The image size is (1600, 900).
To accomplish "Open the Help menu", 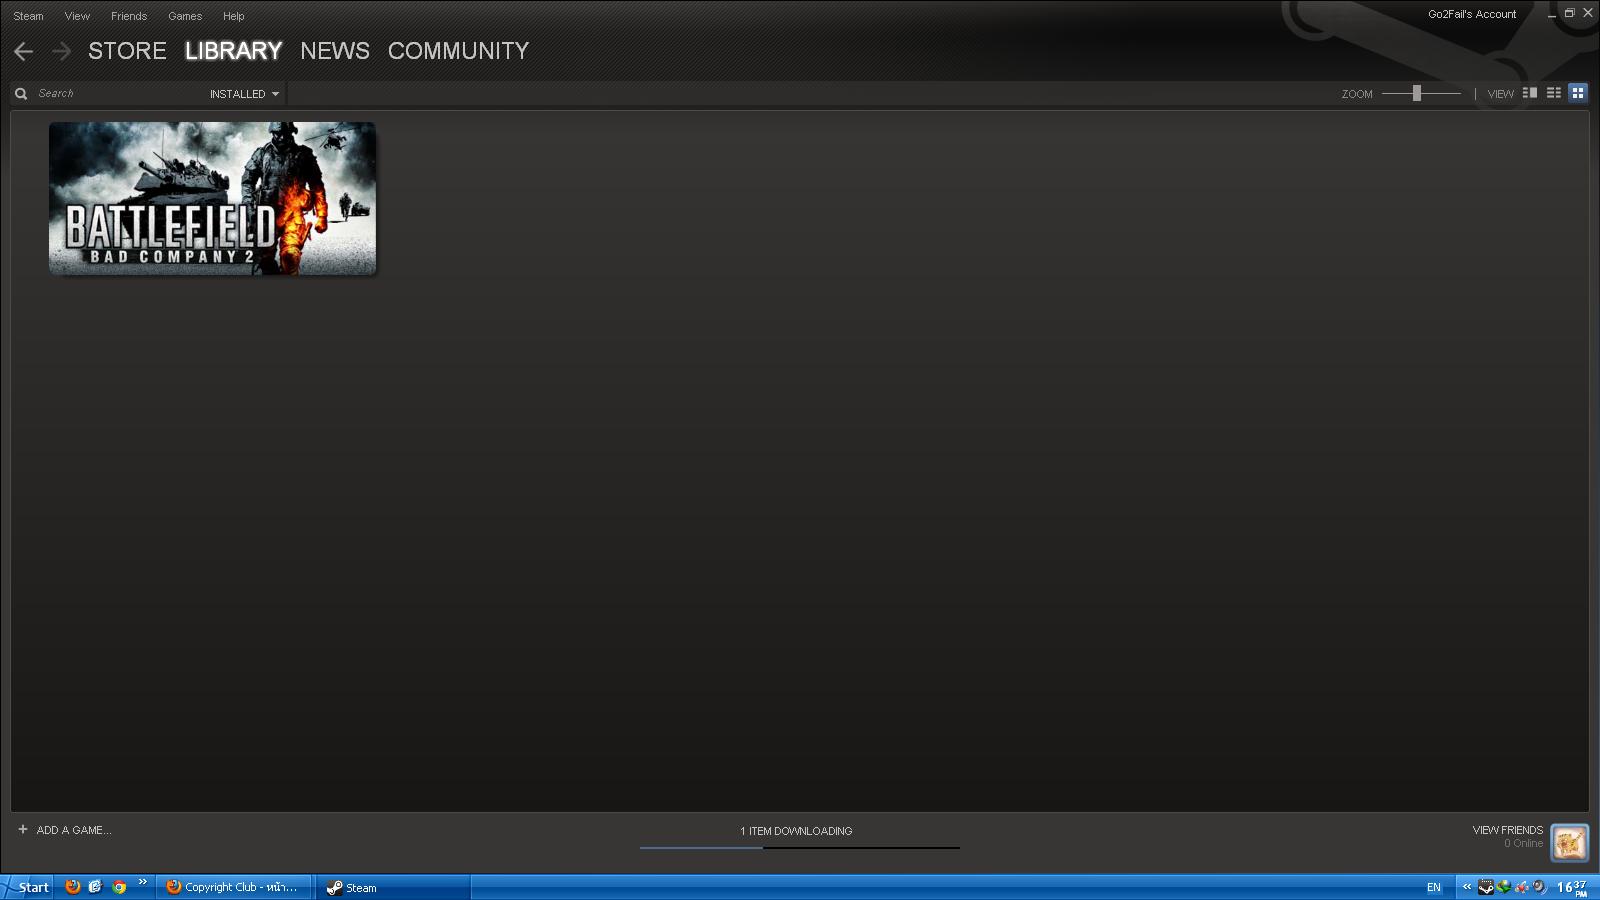I will pyautogui.click(x=234, y=16).
